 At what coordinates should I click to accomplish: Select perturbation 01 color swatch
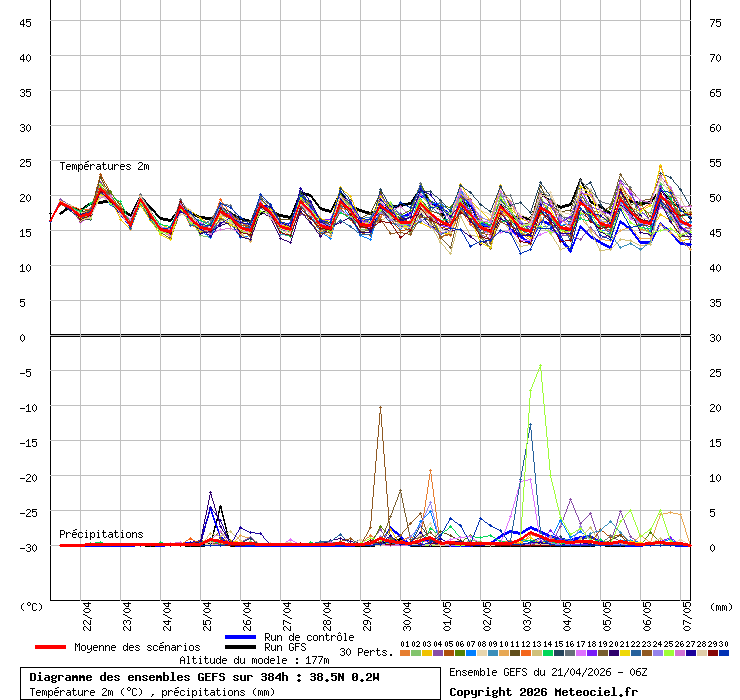point(405,653)
